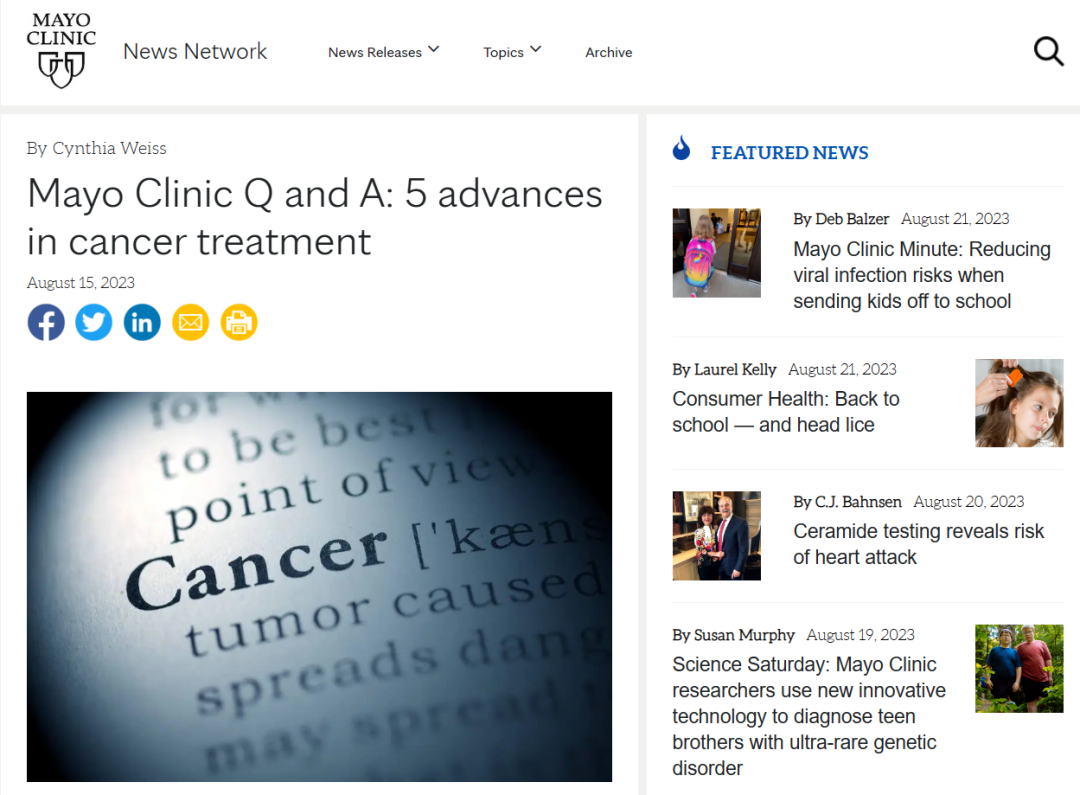Open the Featured News heading link
Viewport: 1080px width, 795px height.
[789, 153]
